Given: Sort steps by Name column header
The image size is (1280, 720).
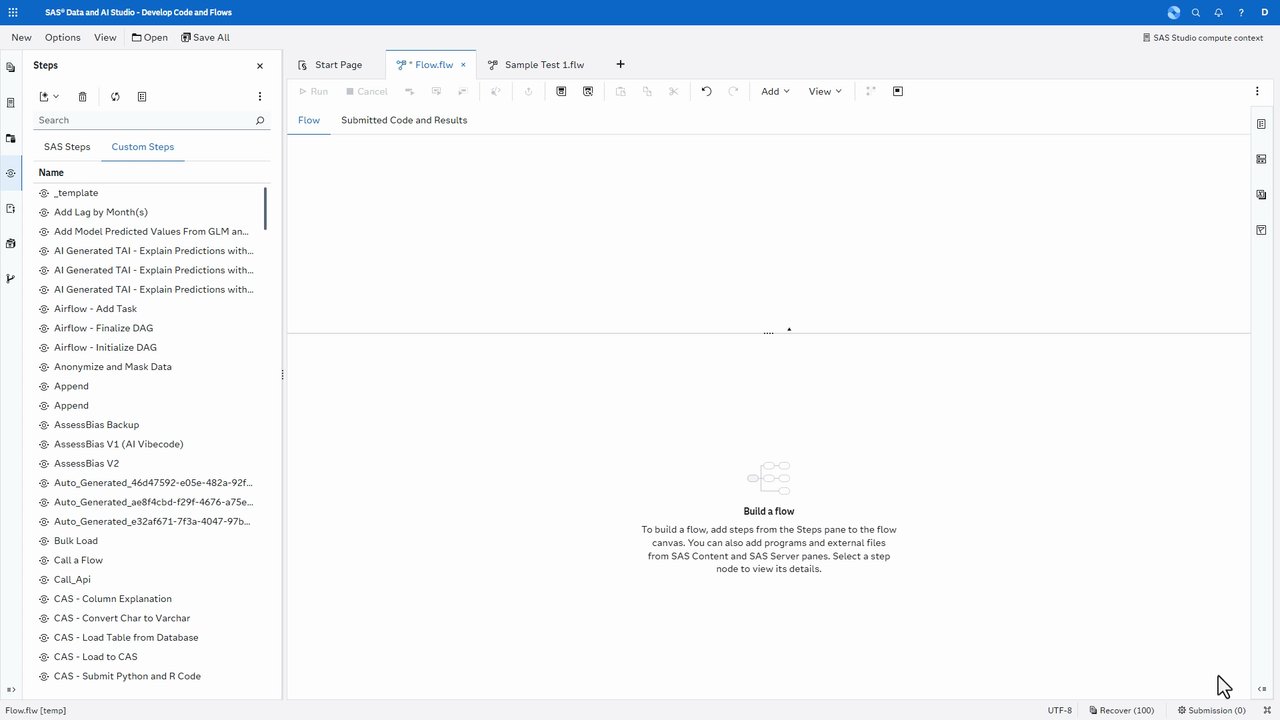Looking at the screenshot, I should (51, 173).
